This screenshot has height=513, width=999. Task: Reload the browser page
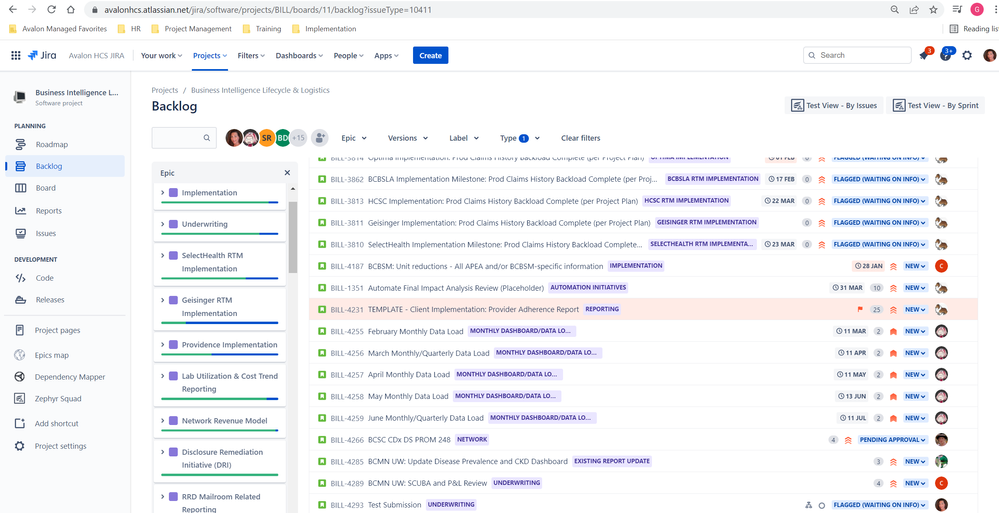(x=51, y=10)
